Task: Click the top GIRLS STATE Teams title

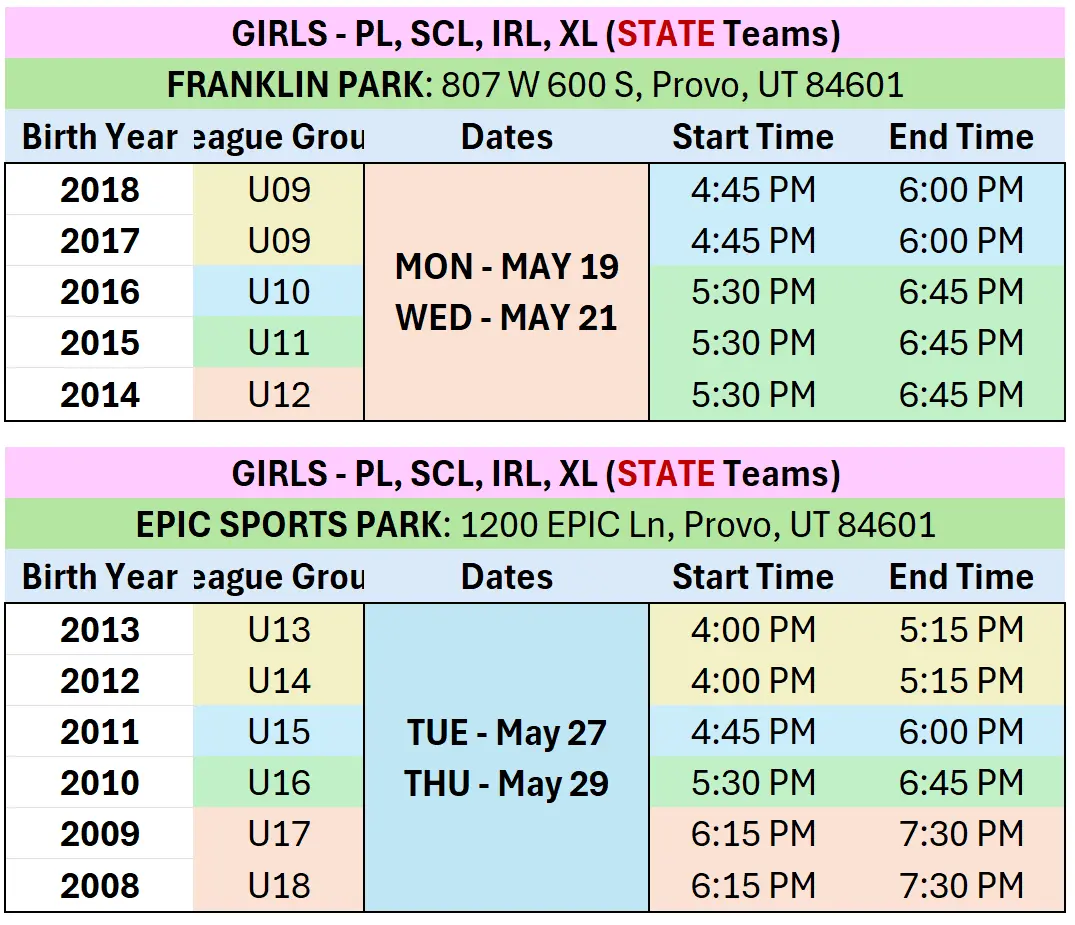Action: pyautogui.click(x=535, y=33)
